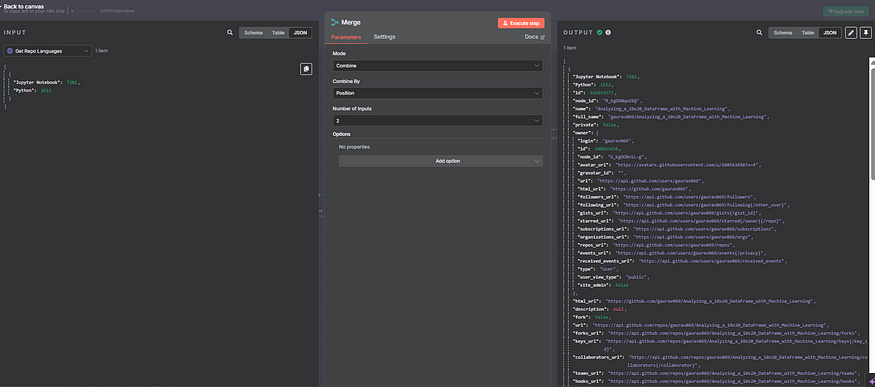Click the "type": "User" line
Viewport: 875px width, 387px height.
click(x=598, y=269)
